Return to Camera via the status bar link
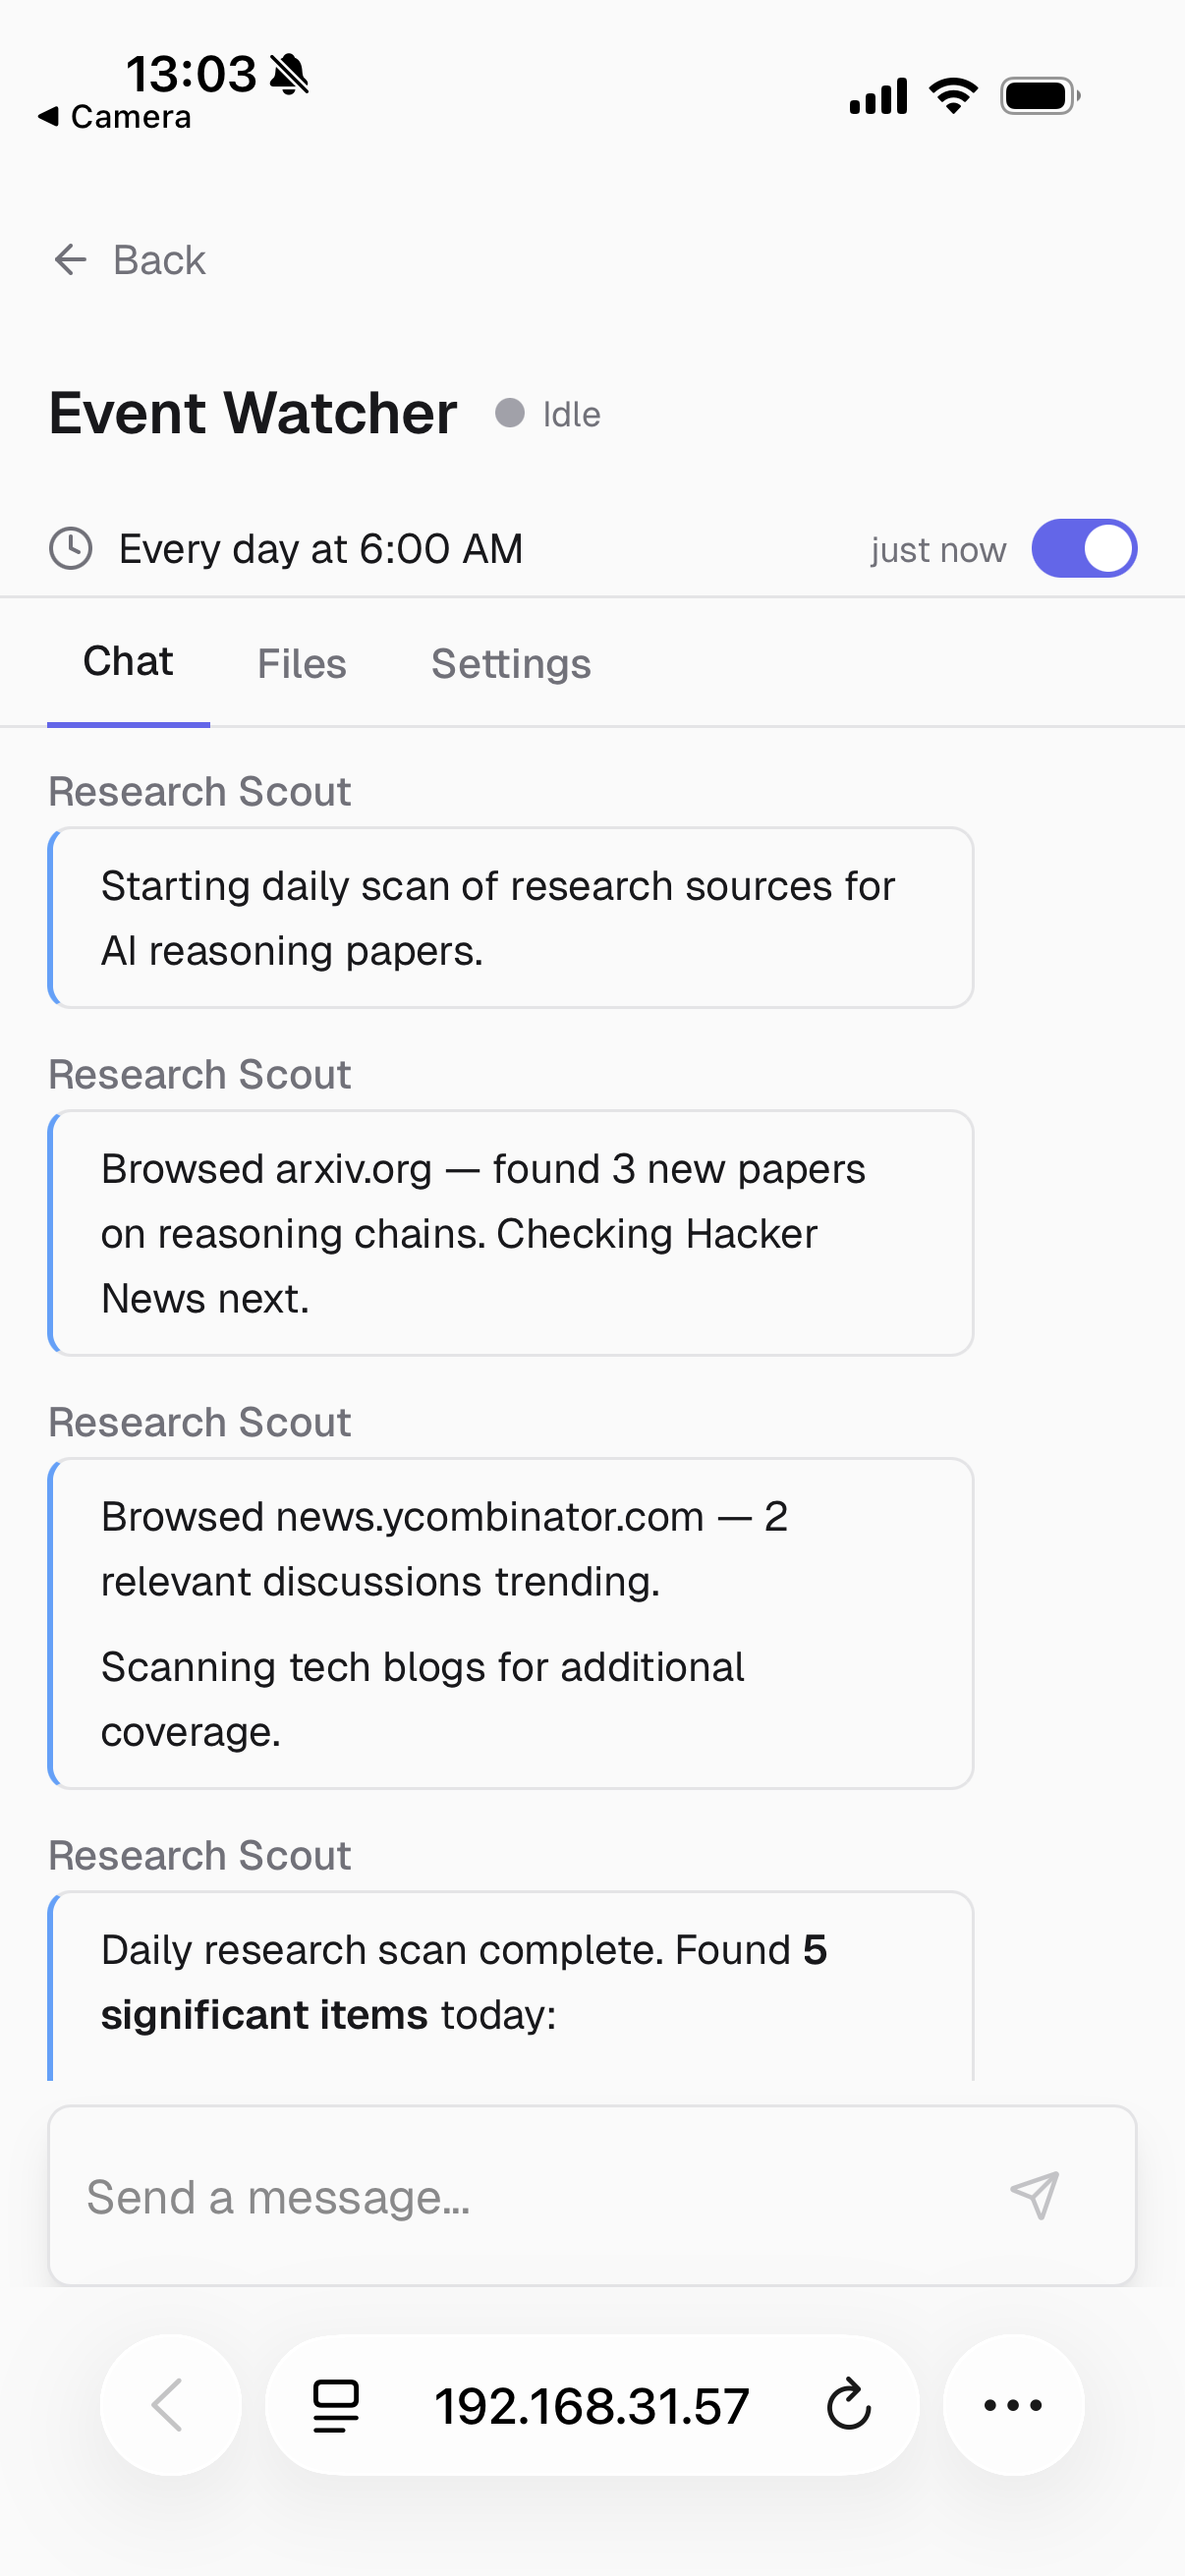Viewport: 1185px width, 2576px height. coord(113,116)
